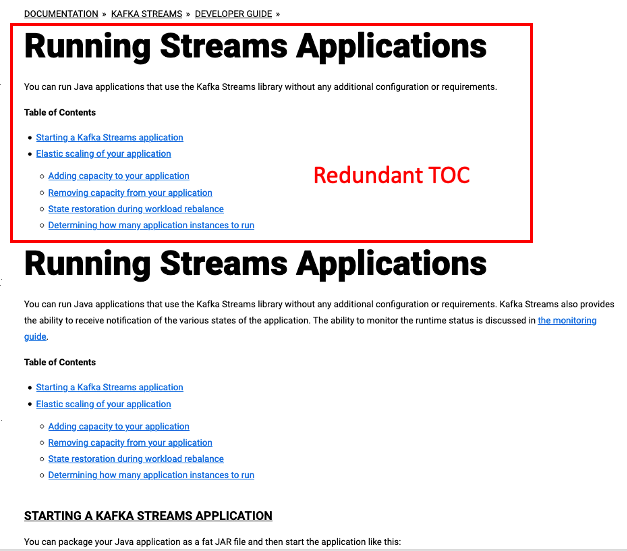Click the 'STARTING A KAFKA STREAMS APPLICATION' heading
The height and width of the screenshot is (551, 627).
click(148, 516)
